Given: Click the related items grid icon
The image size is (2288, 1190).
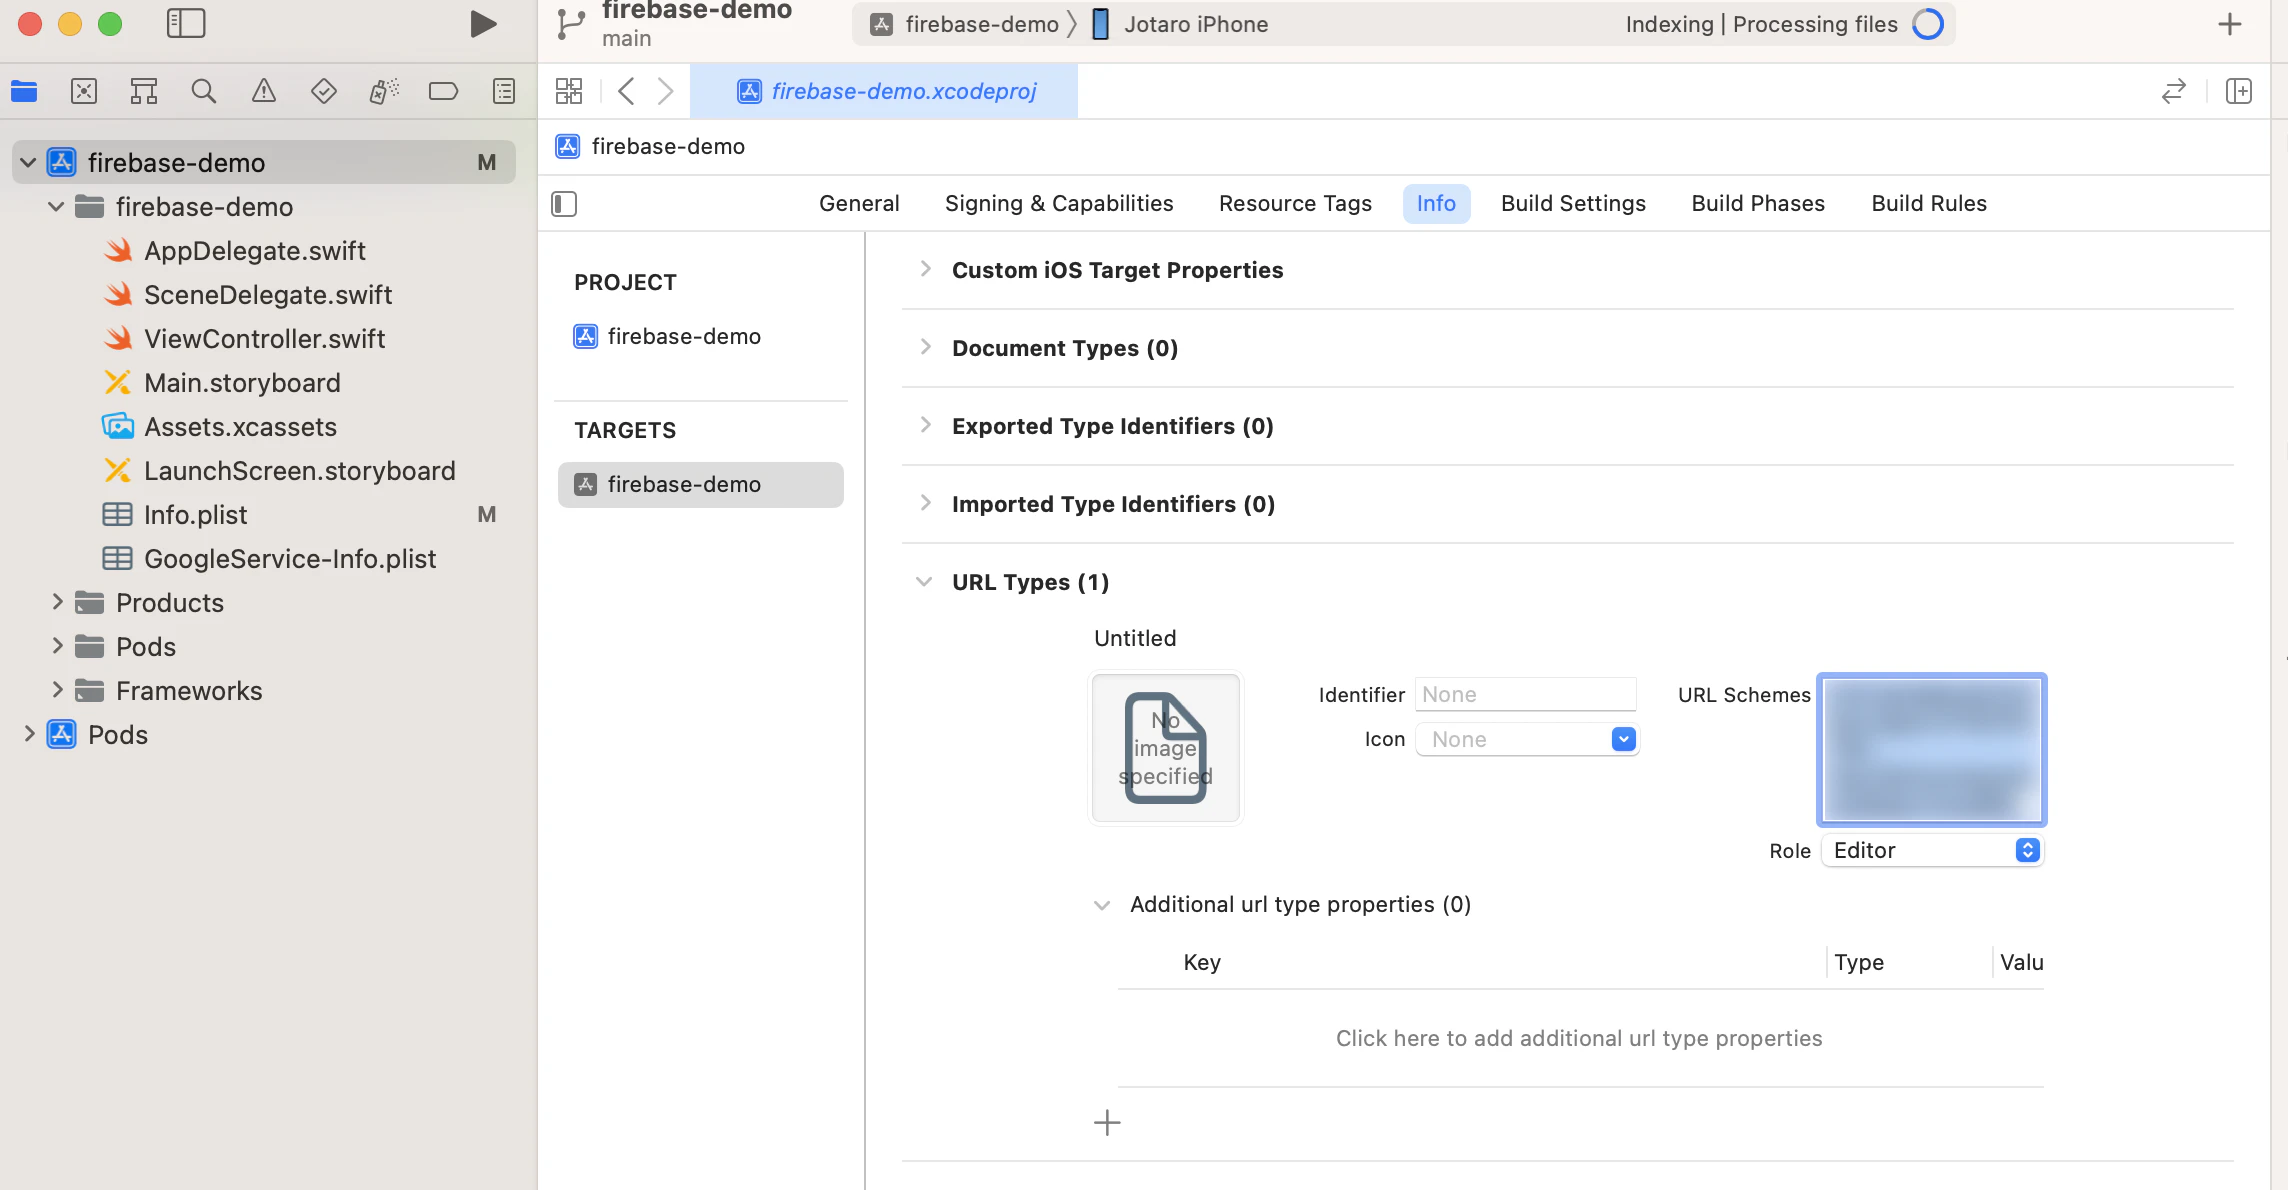Looking at the screenshot, I should pos(569,91).
